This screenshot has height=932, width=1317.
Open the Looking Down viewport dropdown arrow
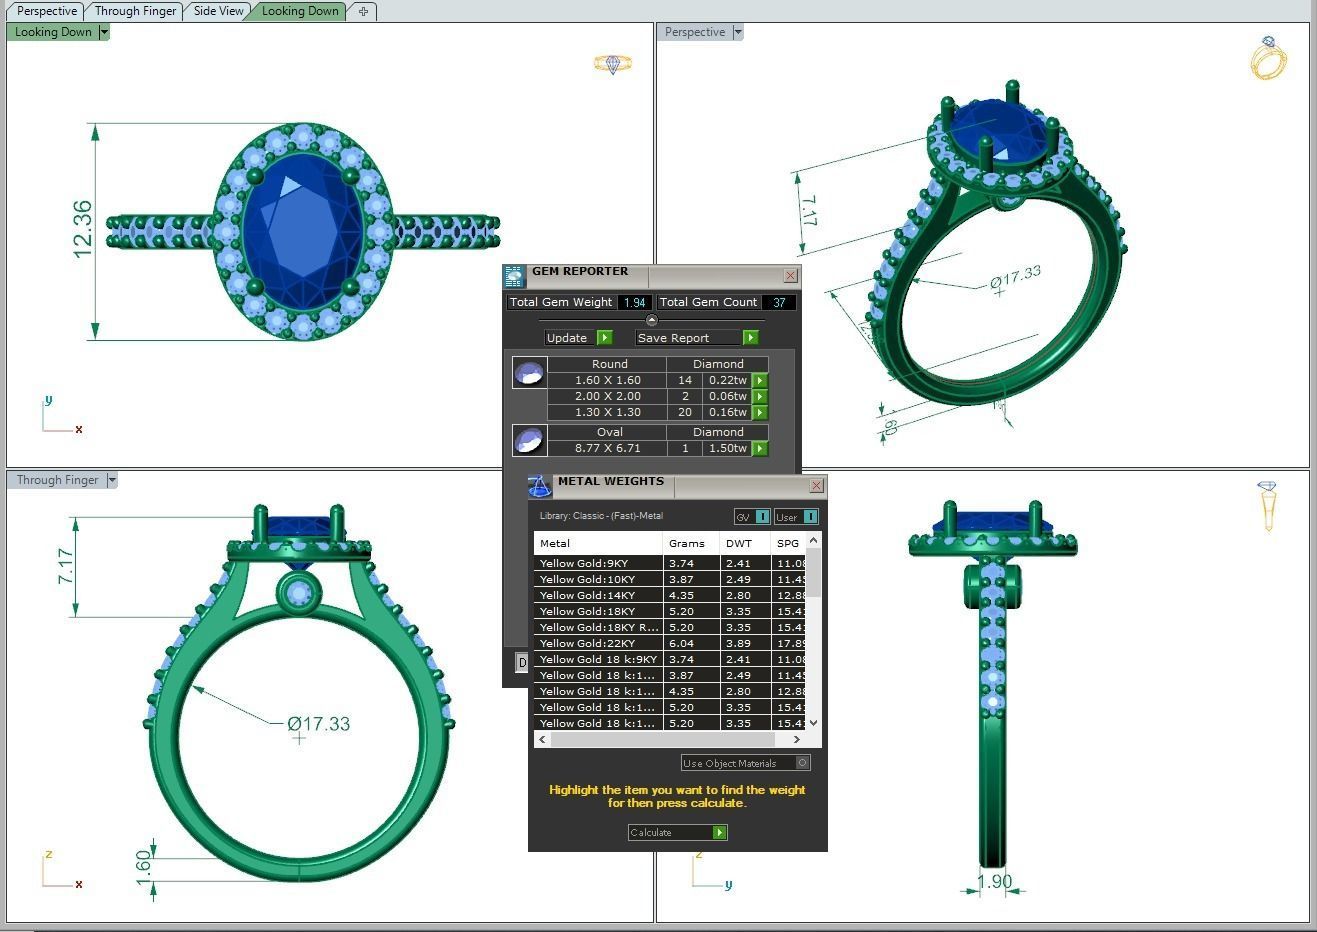click(103, 32)
